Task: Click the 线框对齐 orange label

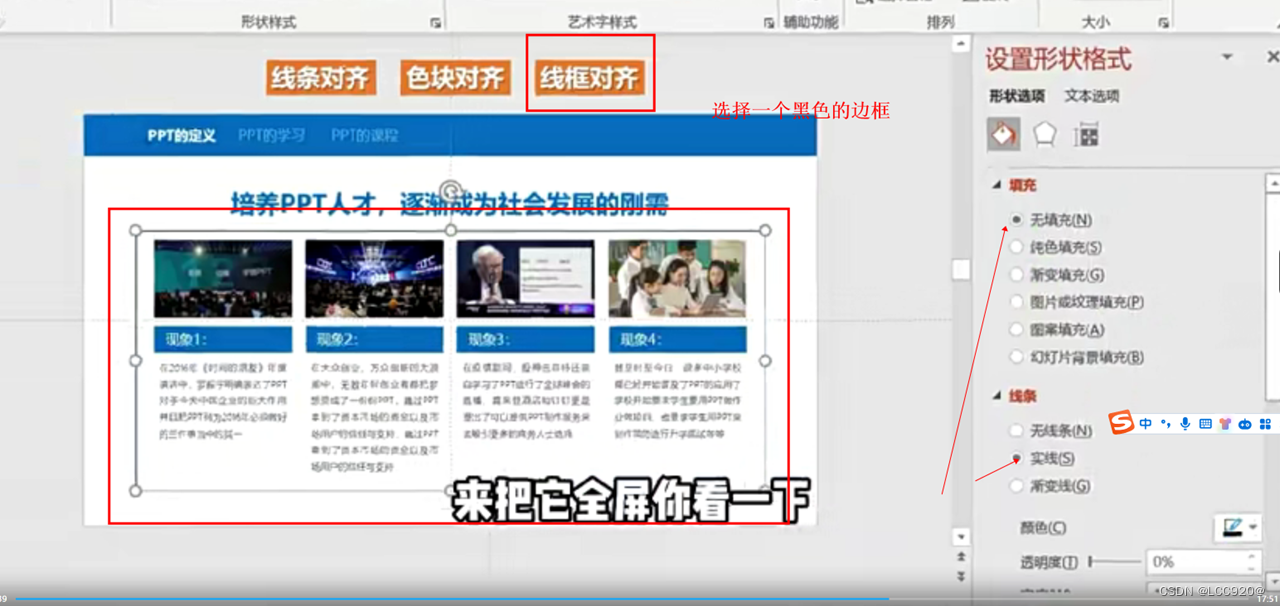Action: pyautogui.click(x=590, y=77)
